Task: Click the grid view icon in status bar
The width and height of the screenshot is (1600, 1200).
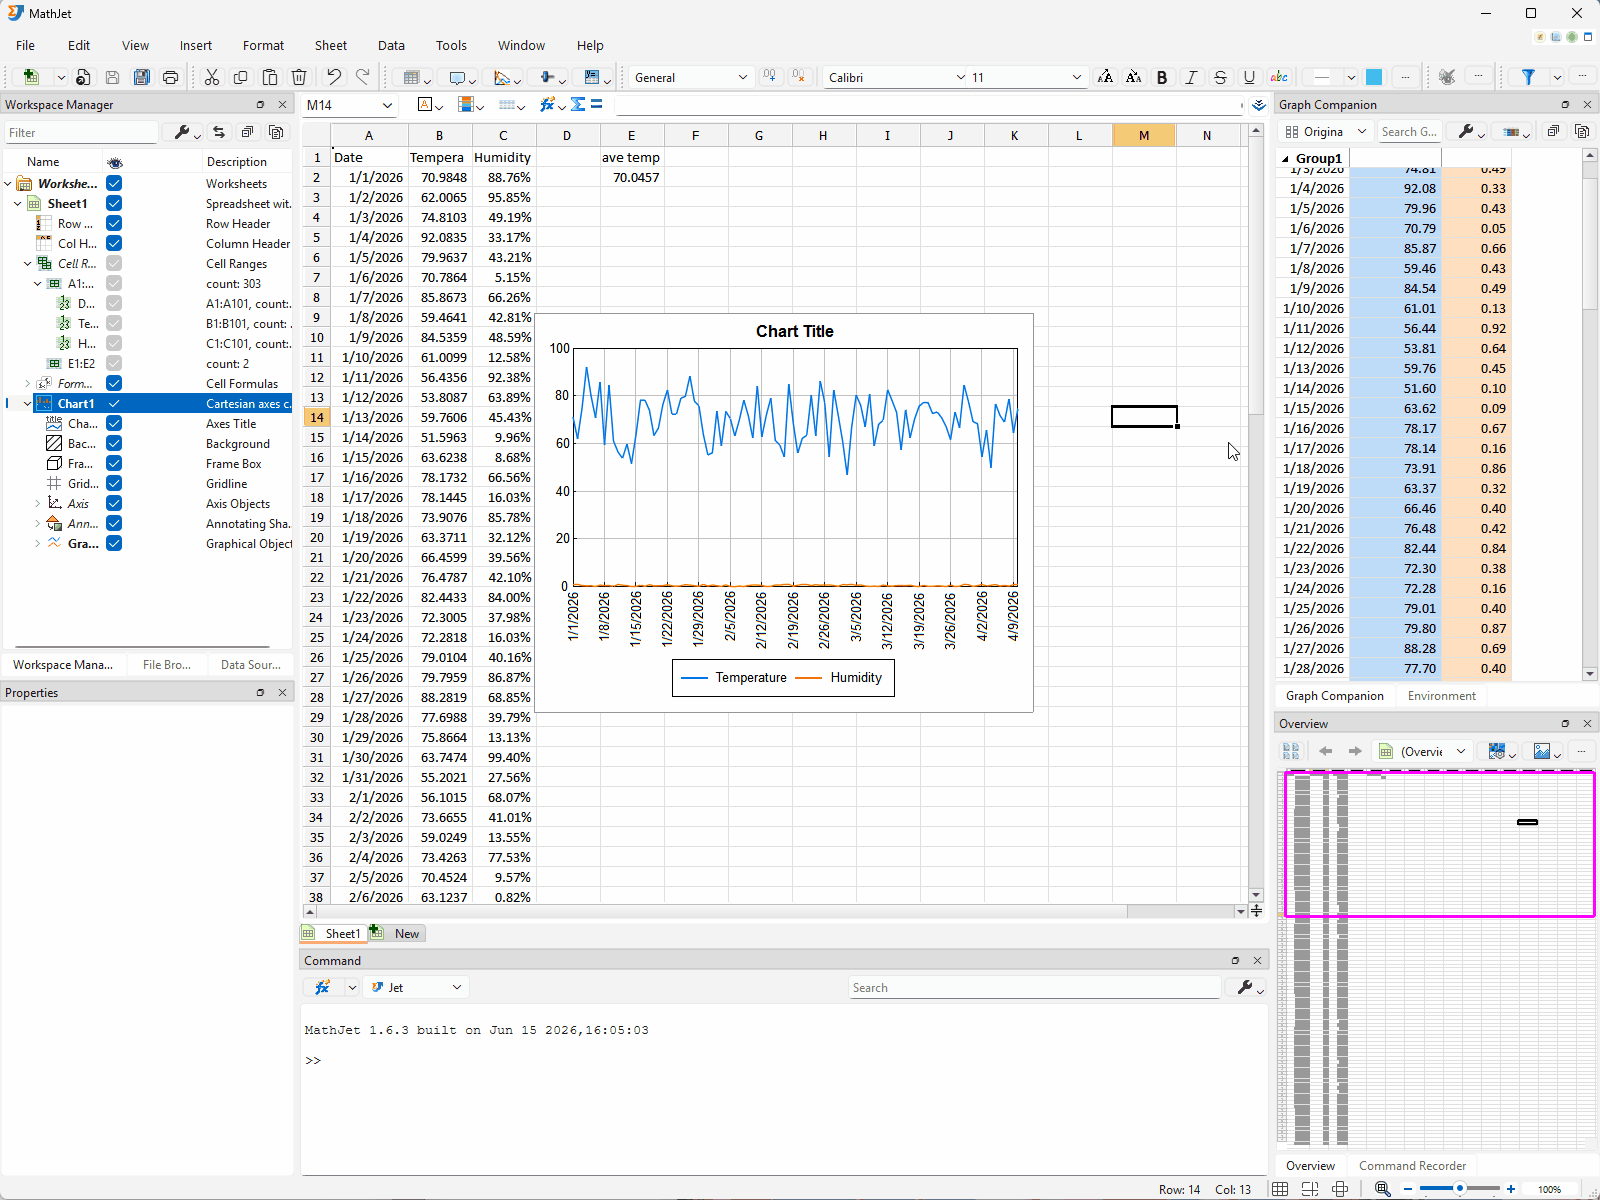Action: click(1280, 1189)
